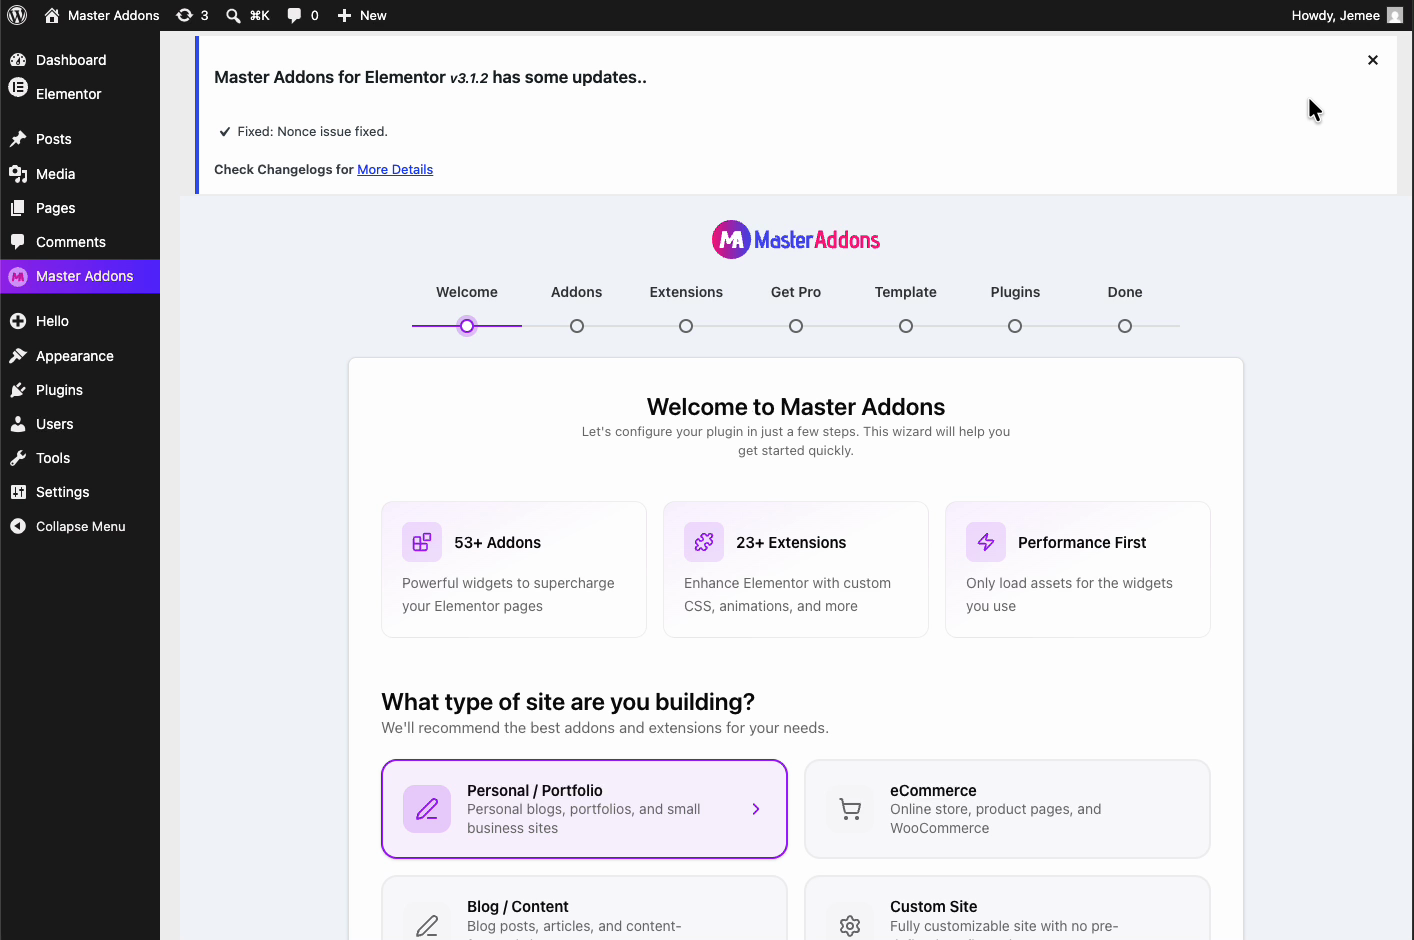Click the Settings sidebar icon

coord(18,492)
